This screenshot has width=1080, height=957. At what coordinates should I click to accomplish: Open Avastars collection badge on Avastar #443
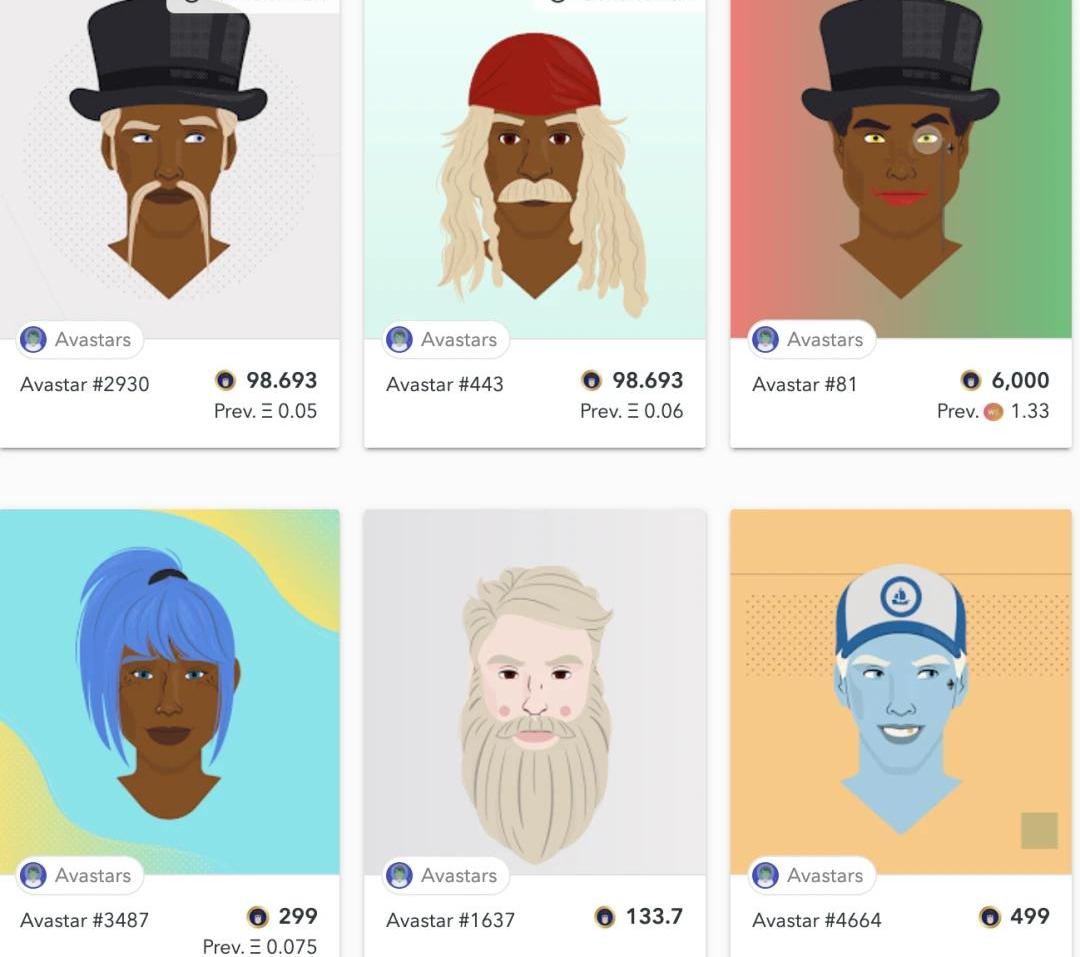click(x=446, y=340)
